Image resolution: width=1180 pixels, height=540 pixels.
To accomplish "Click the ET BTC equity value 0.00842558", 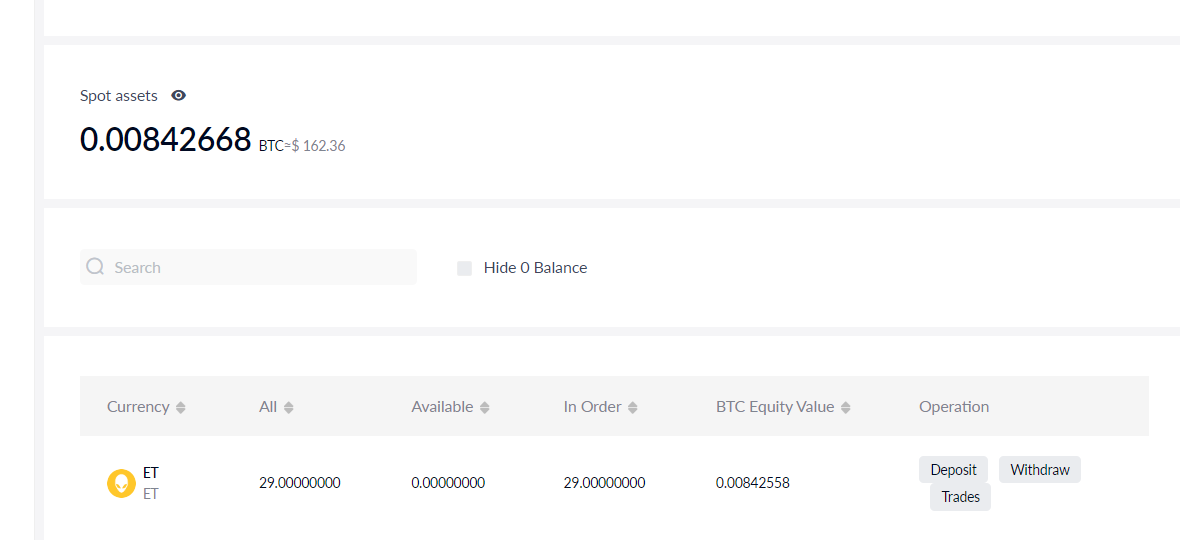I will [753, 483].
